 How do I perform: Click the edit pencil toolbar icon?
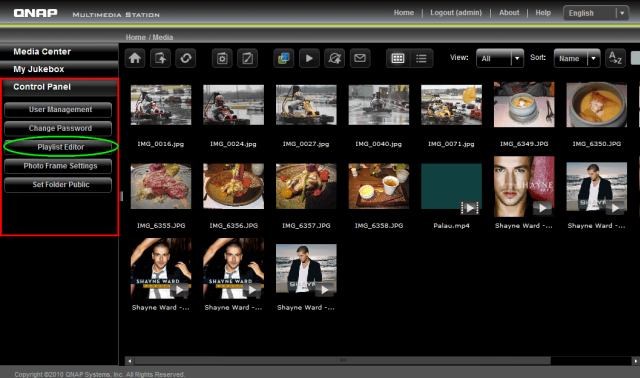tap(247, 58)
